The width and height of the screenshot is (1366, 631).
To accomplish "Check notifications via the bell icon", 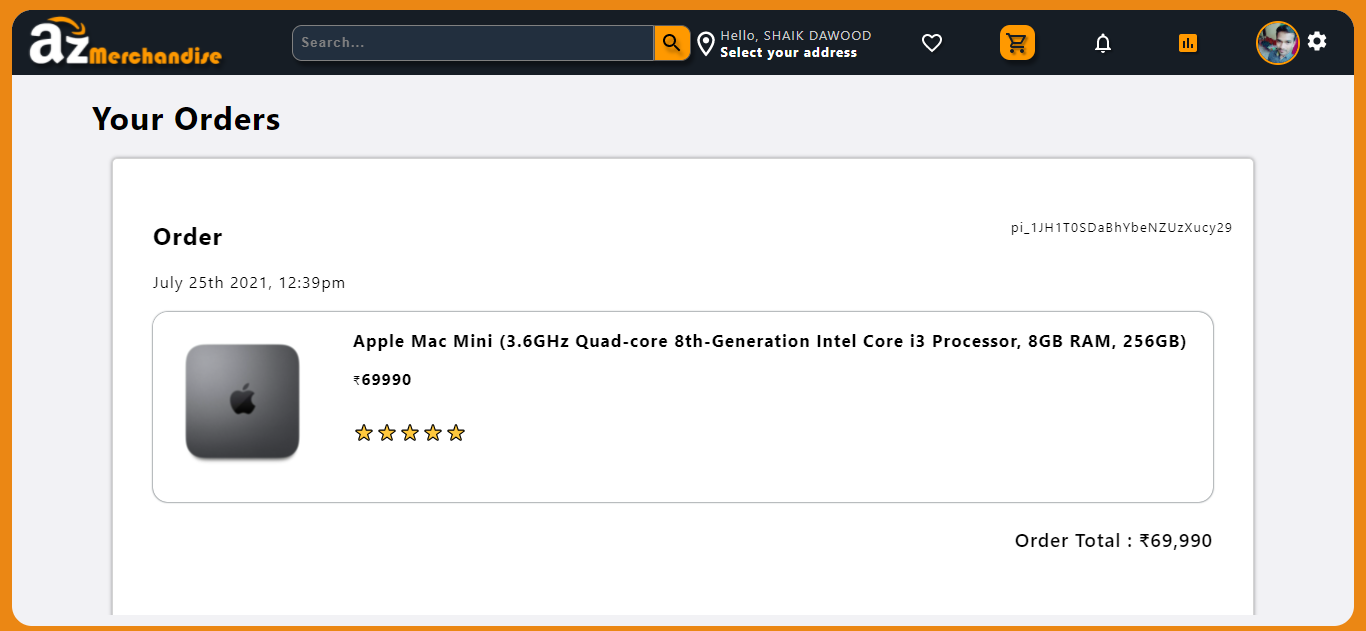I will 1103,43.
